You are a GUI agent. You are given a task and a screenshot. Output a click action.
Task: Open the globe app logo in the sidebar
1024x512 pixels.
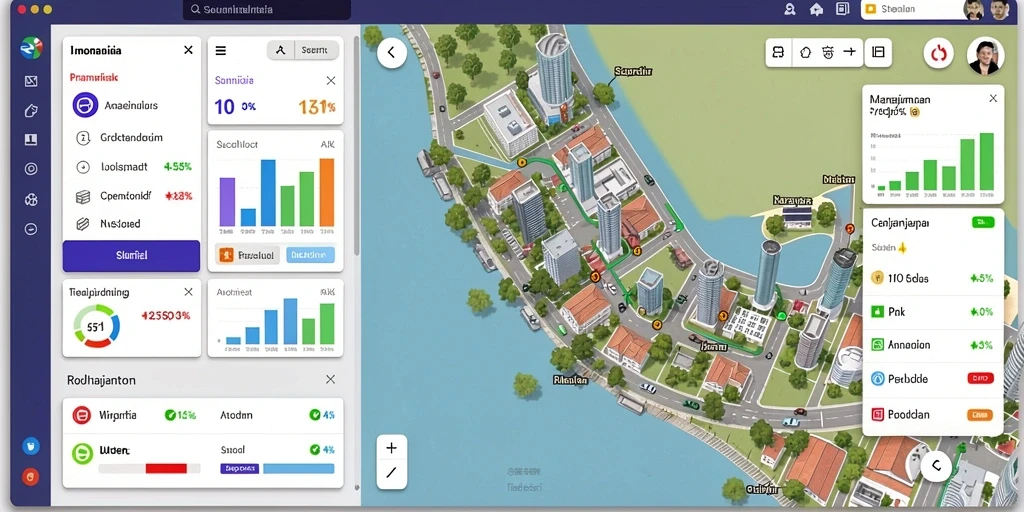point(31,48)
